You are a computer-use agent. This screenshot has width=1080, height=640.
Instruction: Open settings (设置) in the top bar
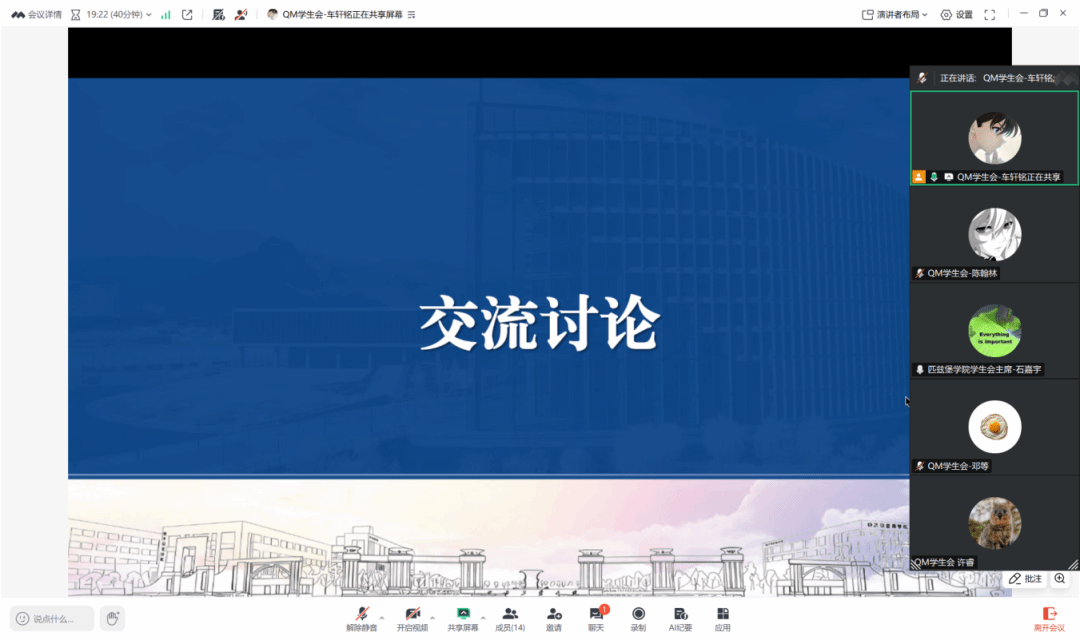click(956, 15)
